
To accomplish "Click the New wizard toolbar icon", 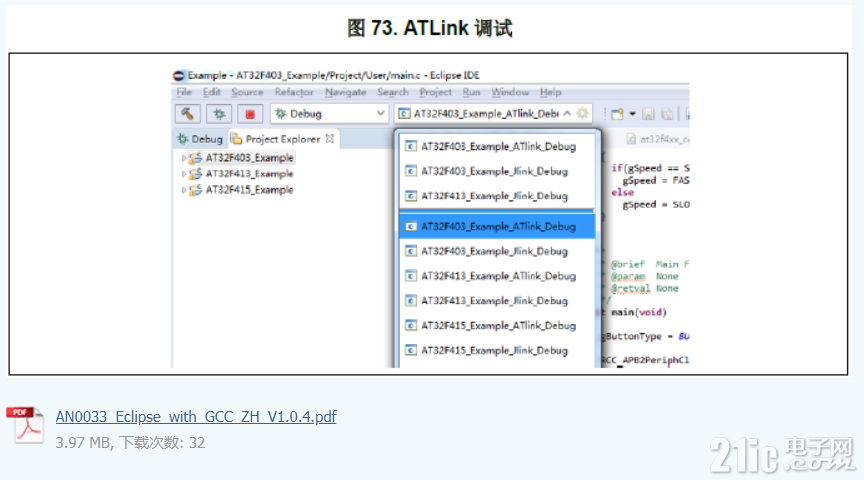I will [x=617, y=114].
